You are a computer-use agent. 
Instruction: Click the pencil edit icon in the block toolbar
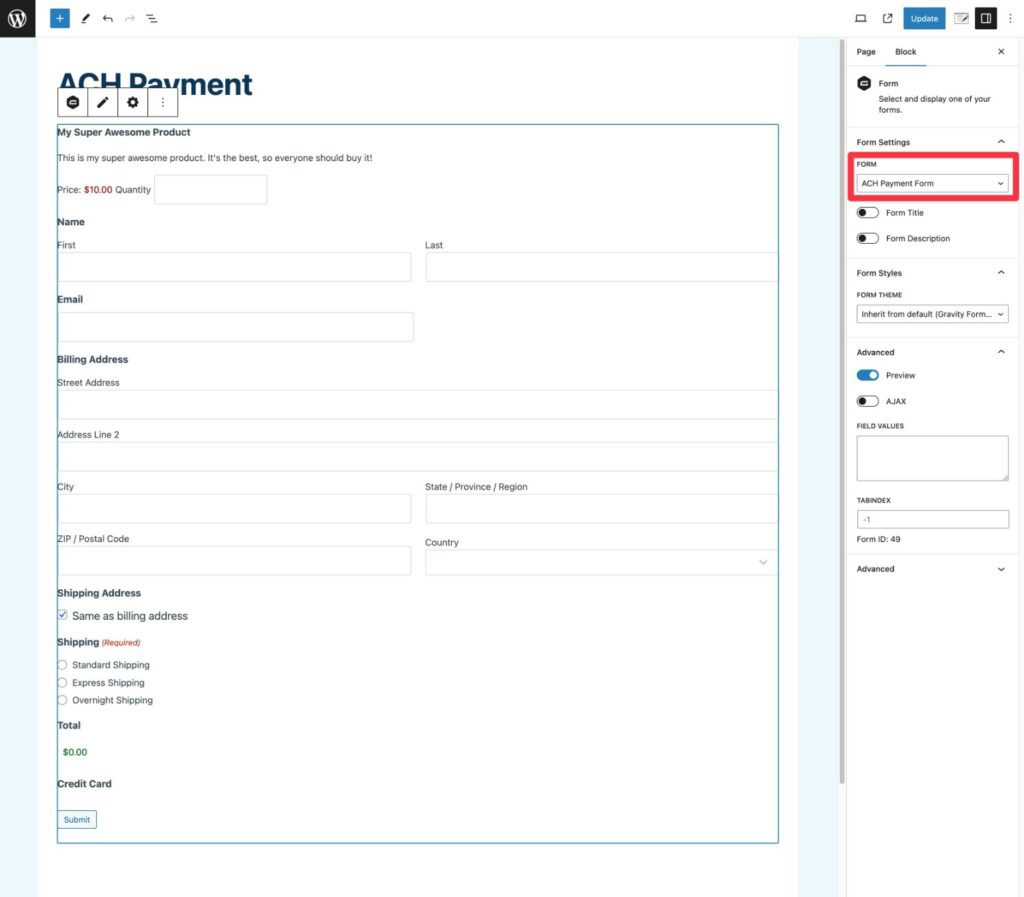103,101
